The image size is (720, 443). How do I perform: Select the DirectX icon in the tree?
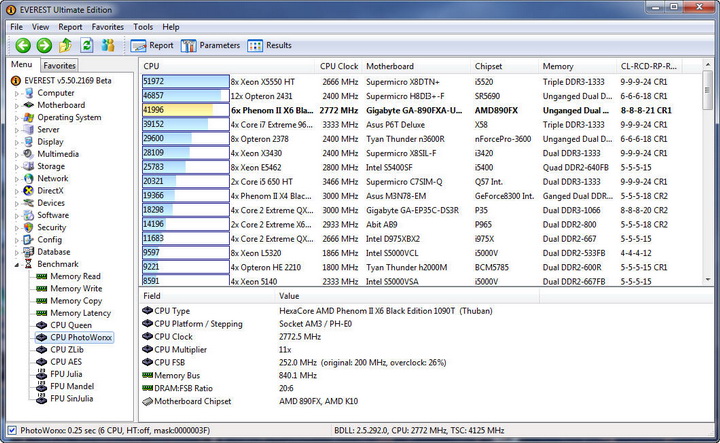[x=29, y=191]
